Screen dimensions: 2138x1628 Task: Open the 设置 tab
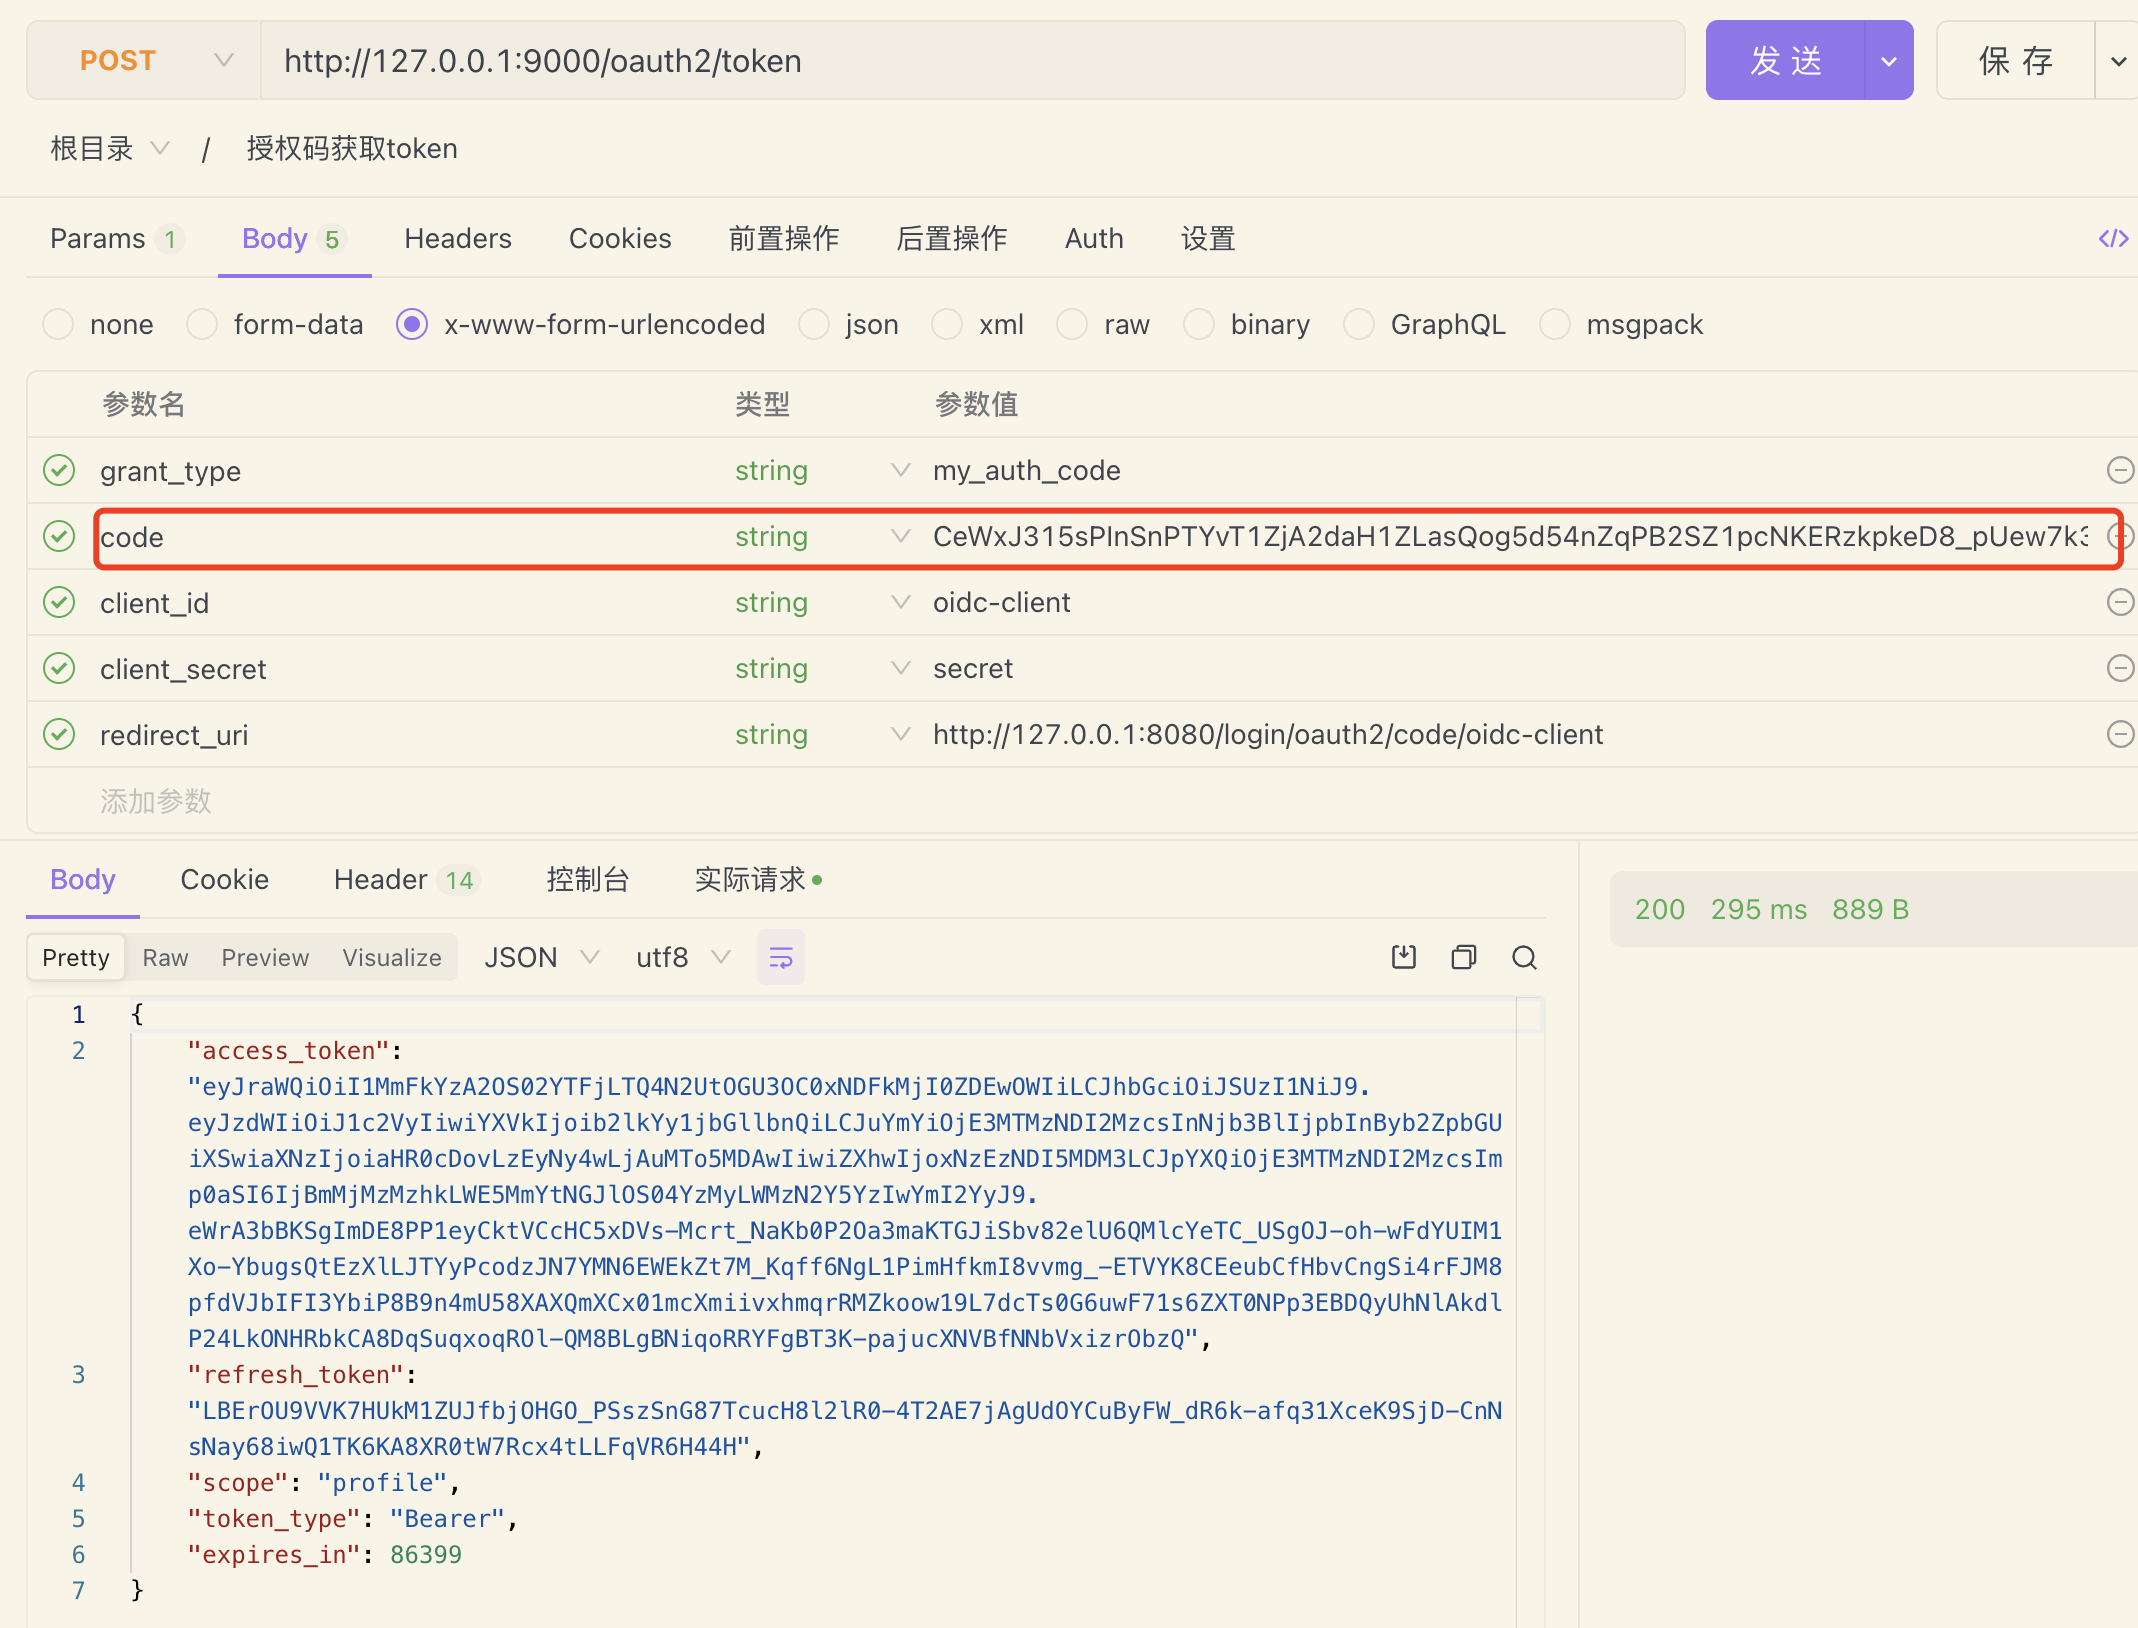coord(1208,238)
